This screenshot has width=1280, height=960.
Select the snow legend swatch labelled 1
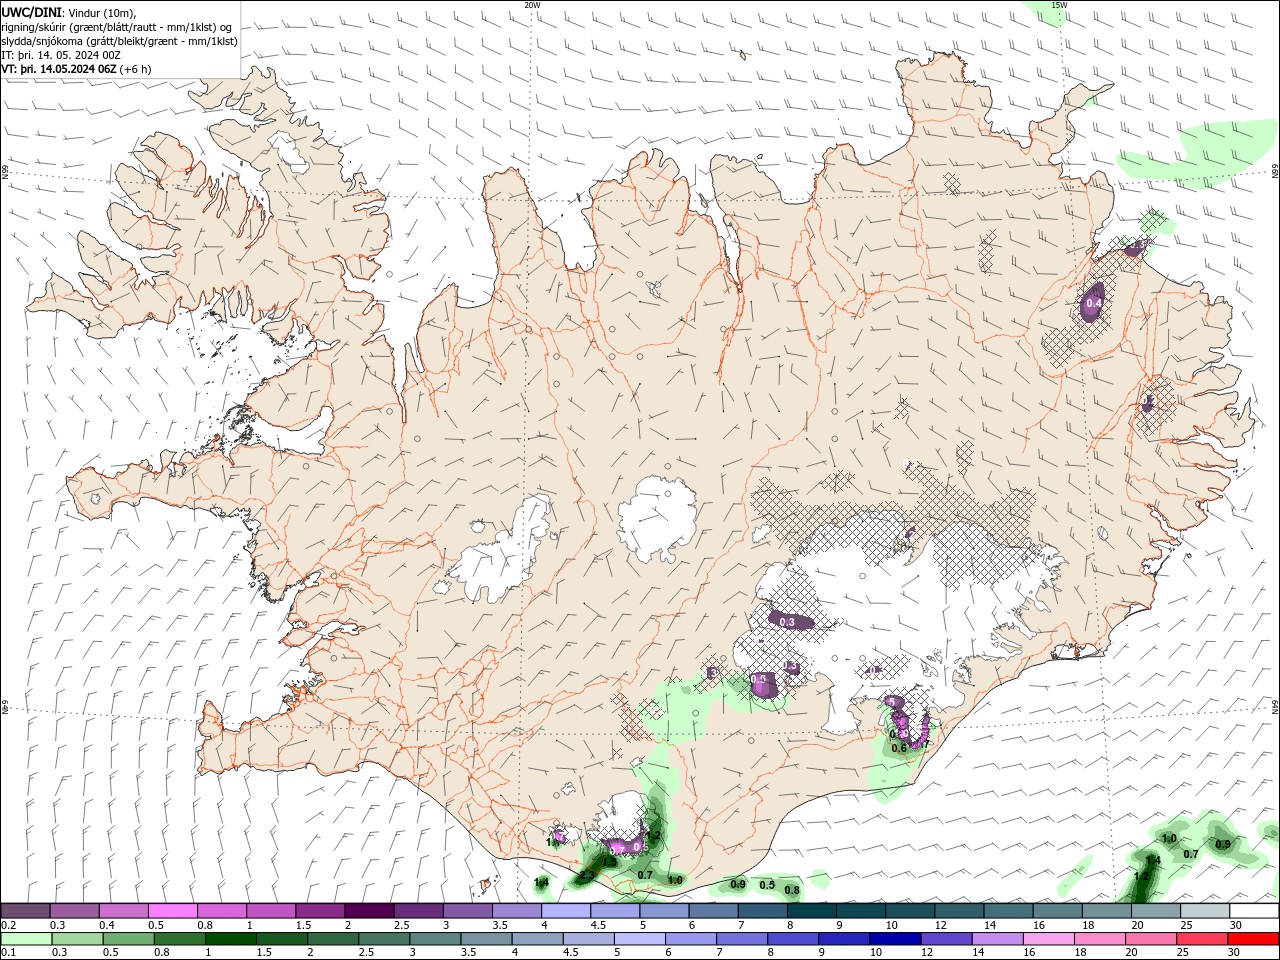point(270,911)
